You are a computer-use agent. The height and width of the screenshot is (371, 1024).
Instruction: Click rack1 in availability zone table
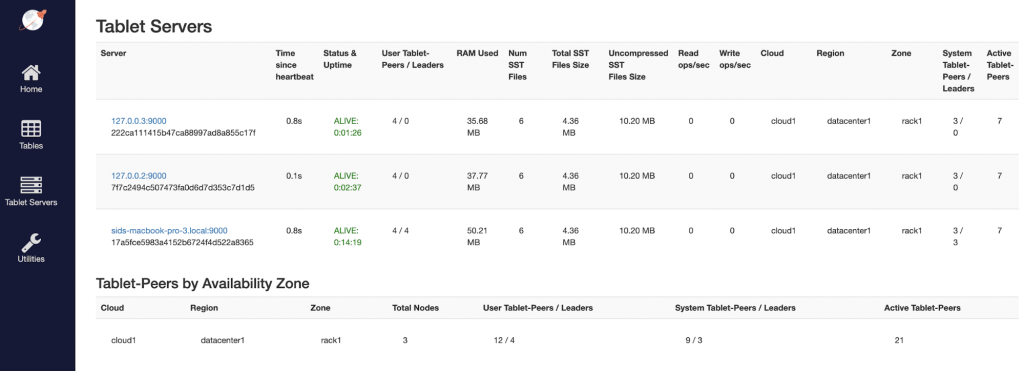coord(330,340)
